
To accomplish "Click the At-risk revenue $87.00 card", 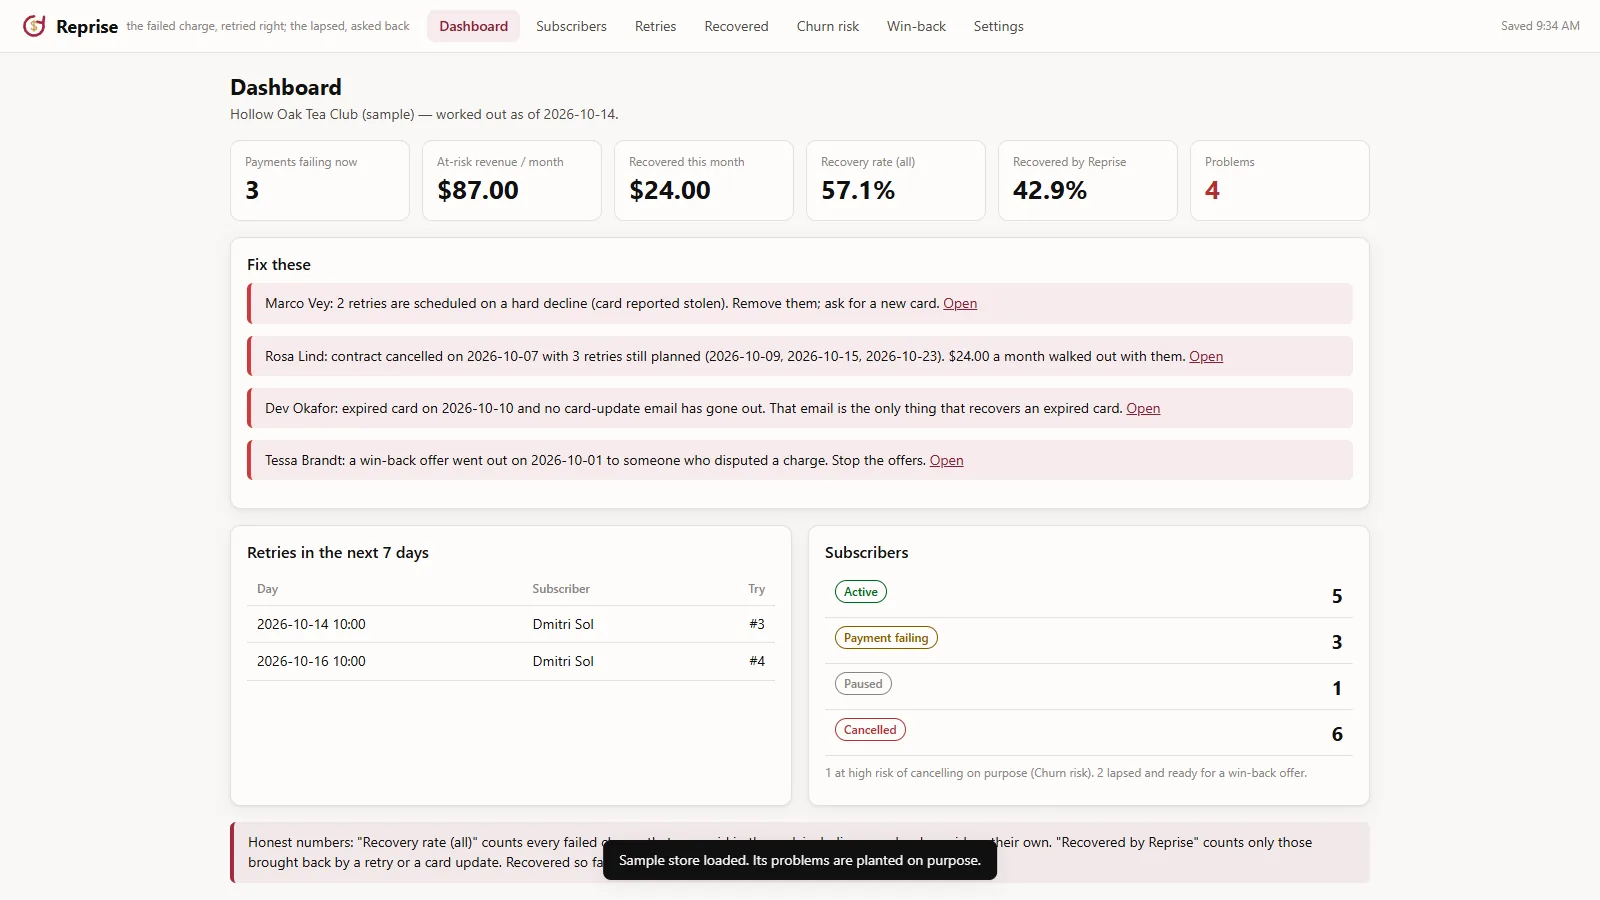I will (x=512, y=180).
